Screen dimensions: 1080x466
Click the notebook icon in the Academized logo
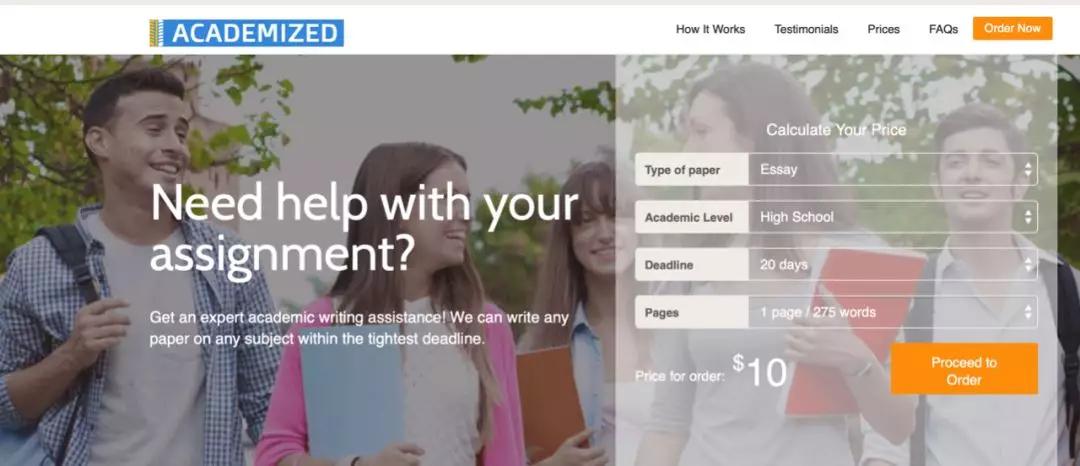point(157,33)
